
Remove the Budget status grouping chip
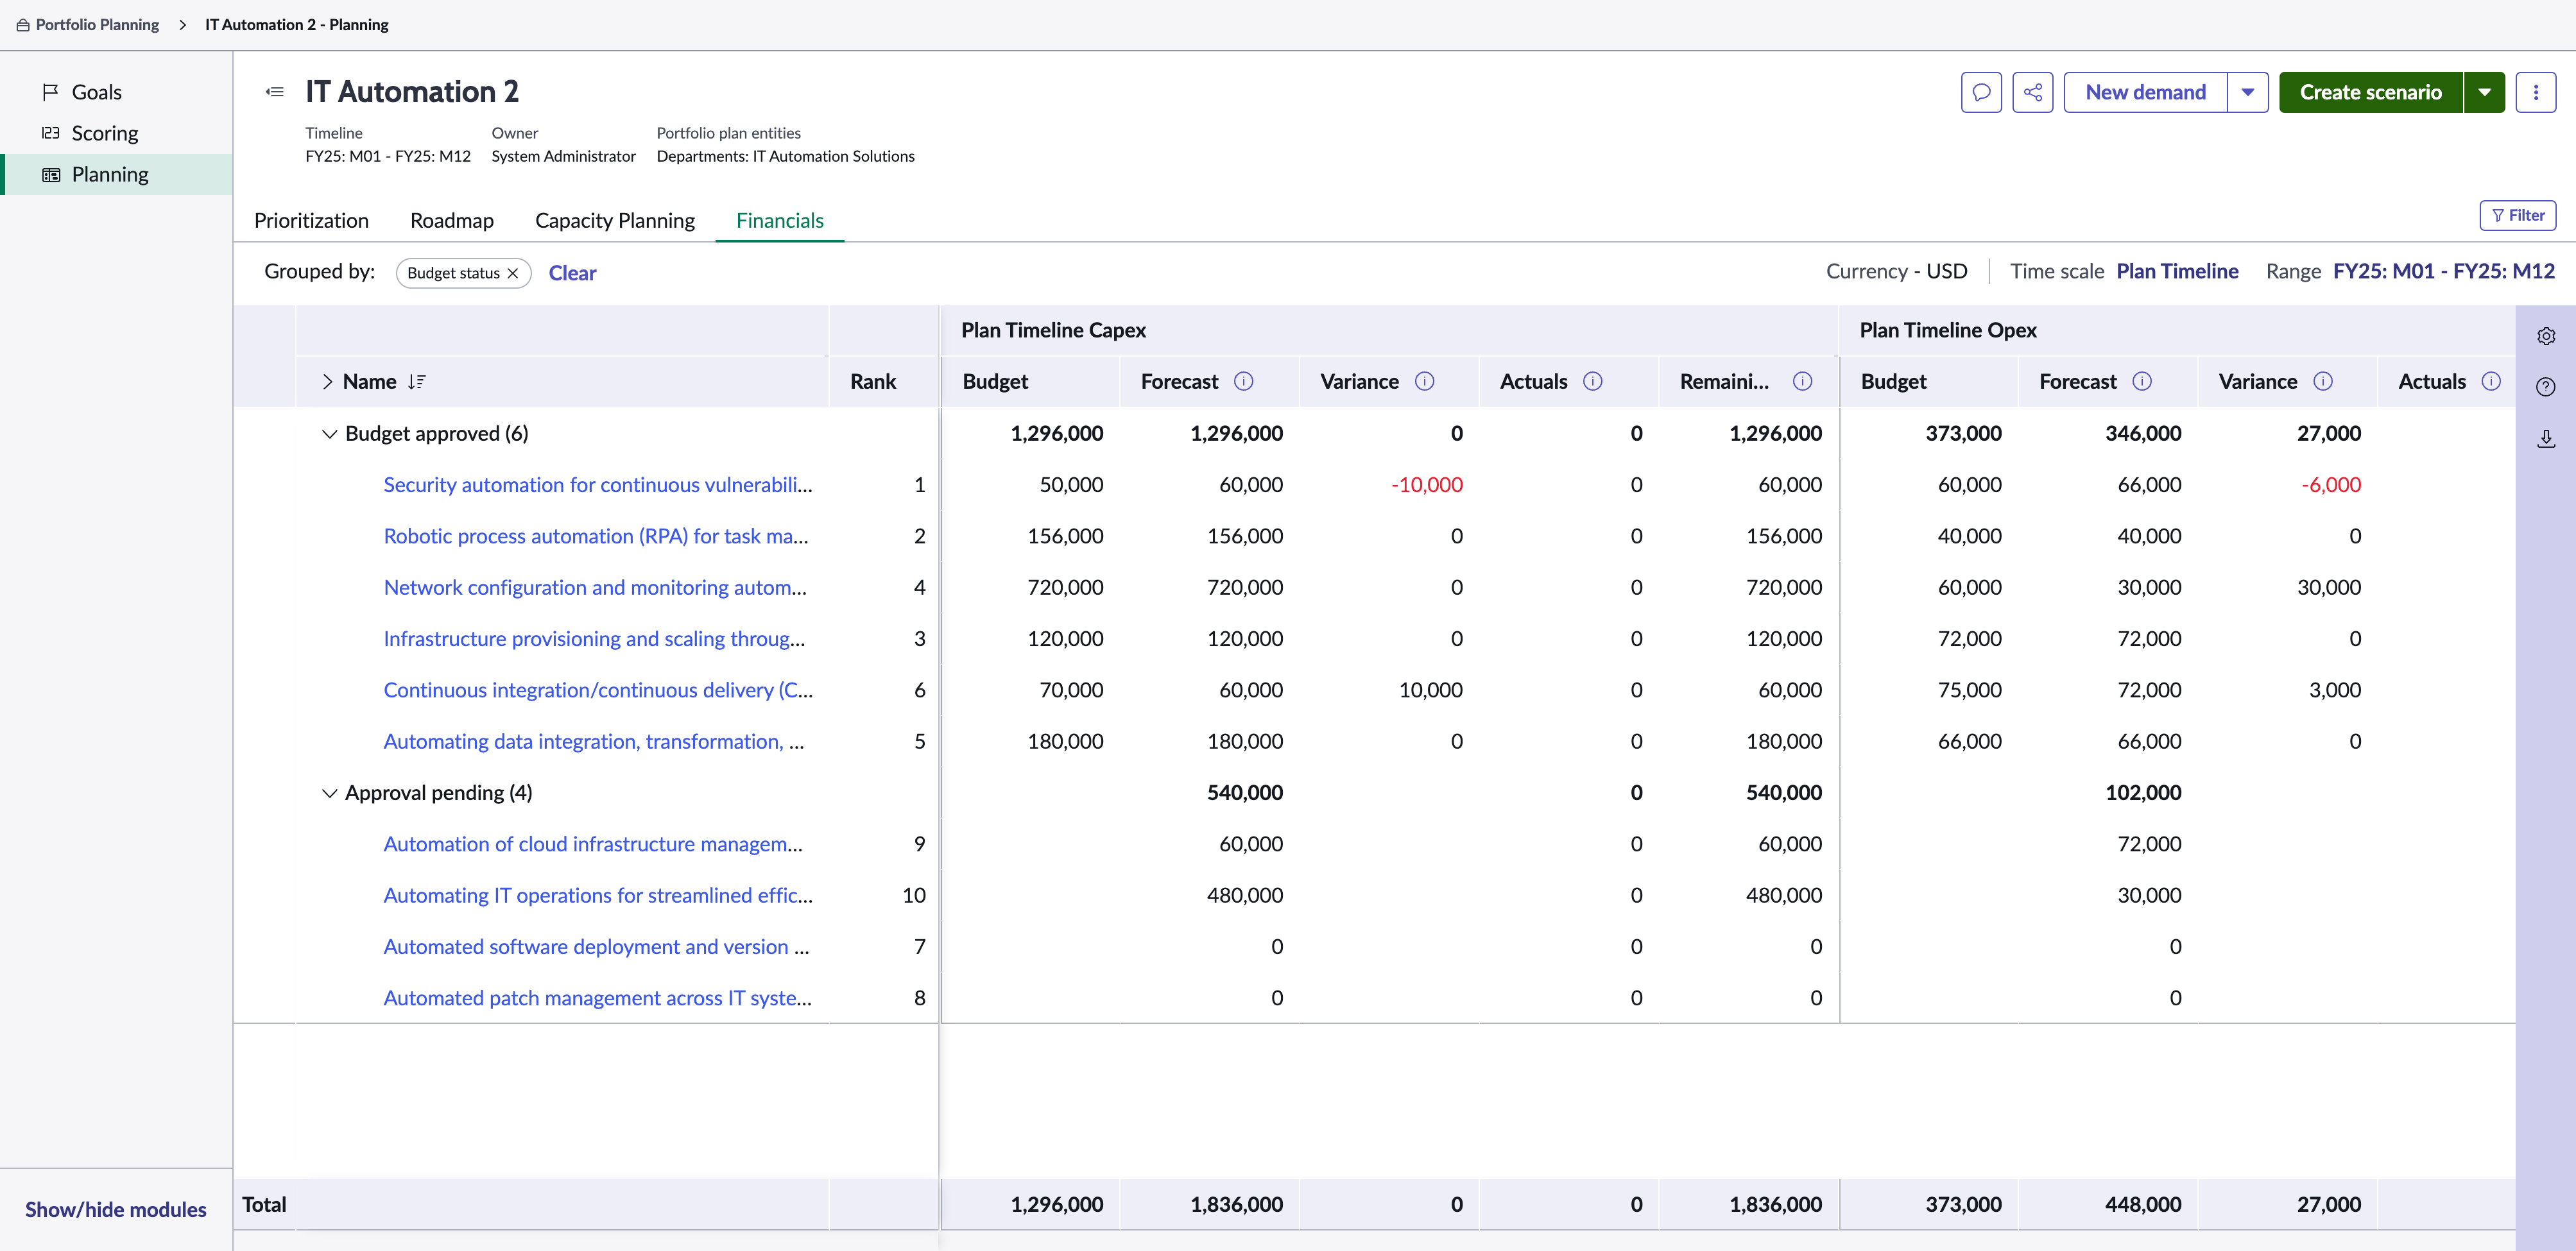(x=513, y=273)
